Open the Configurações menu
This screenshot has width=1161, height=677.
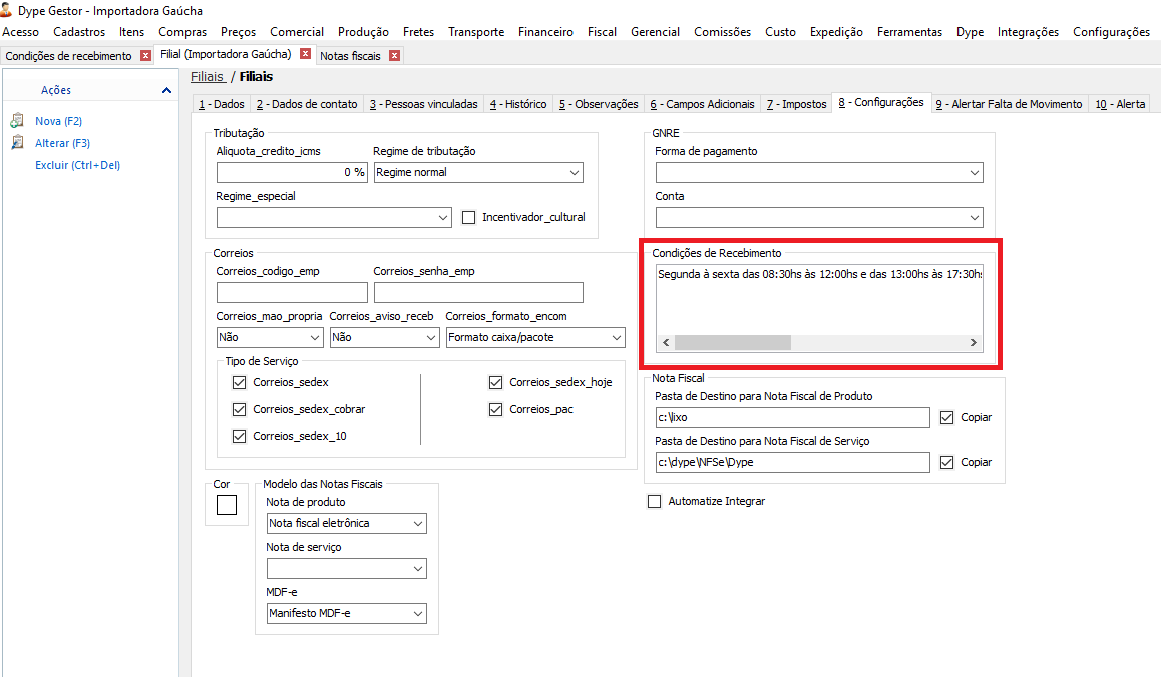tap(1111, 32)
